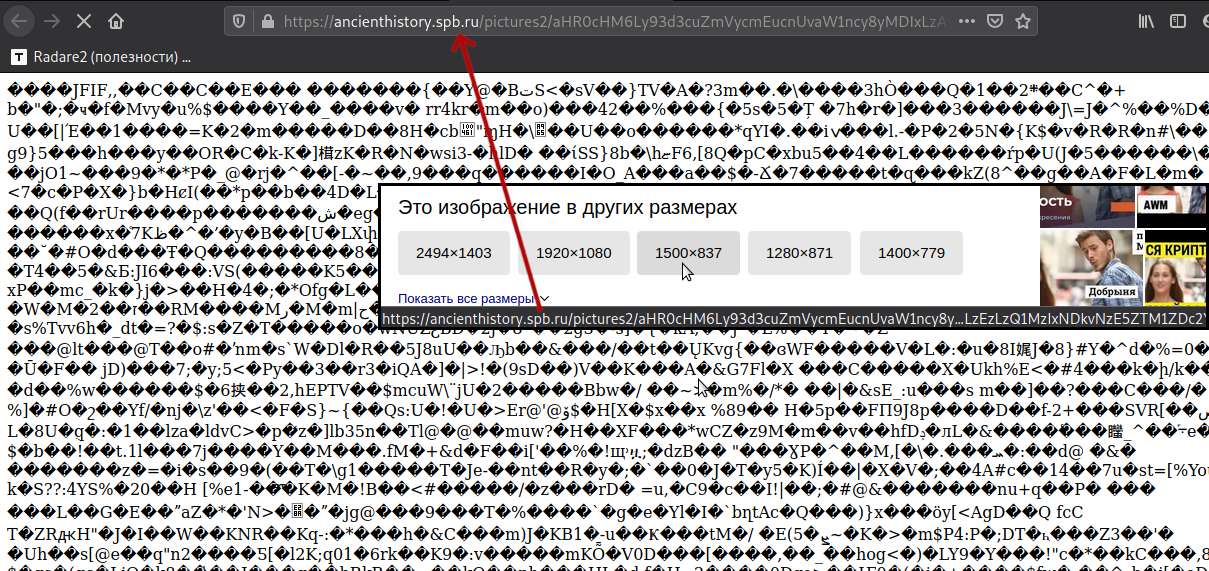Go back with the browser back arrow
1209x571 pixels.
tap(20, 20)
